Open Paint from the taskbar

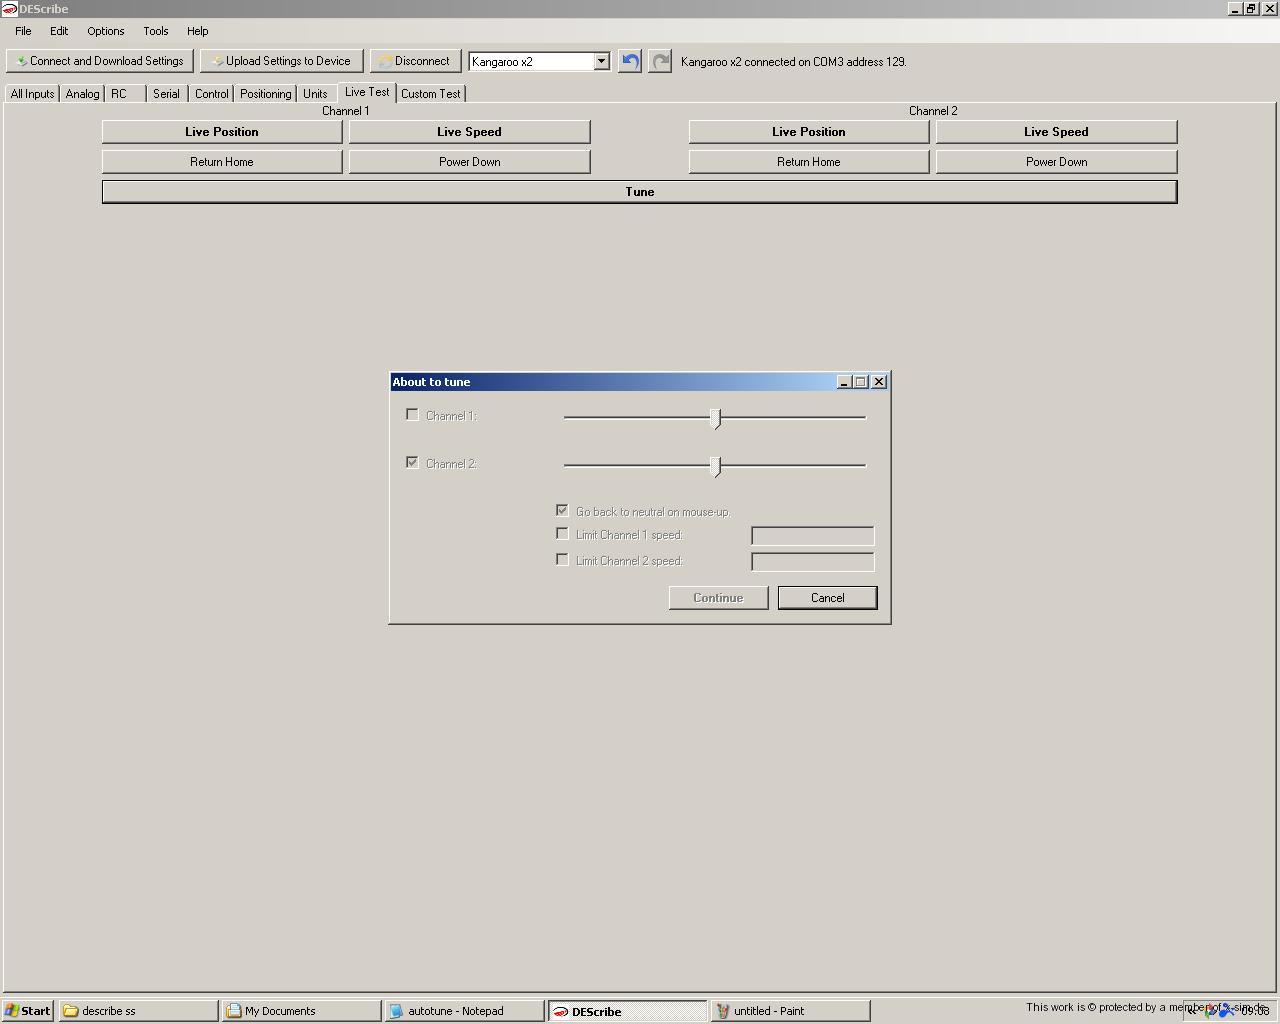pyautogui.click(x=789, y=1011)
